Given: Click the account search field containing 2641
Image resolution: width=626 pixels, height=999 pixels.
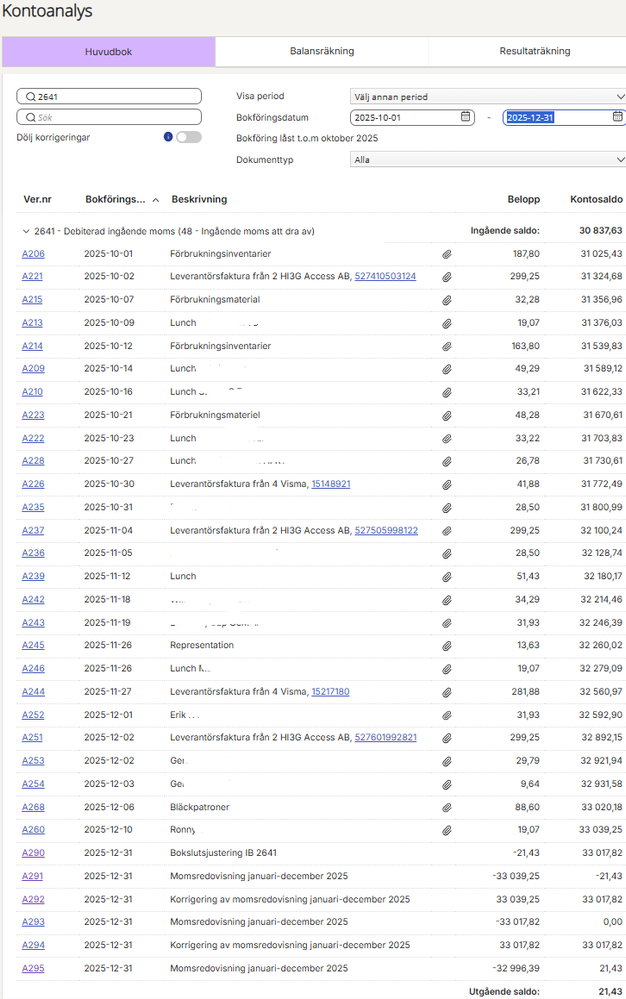Looking at the screenshot, I should [x=109, y=96].
